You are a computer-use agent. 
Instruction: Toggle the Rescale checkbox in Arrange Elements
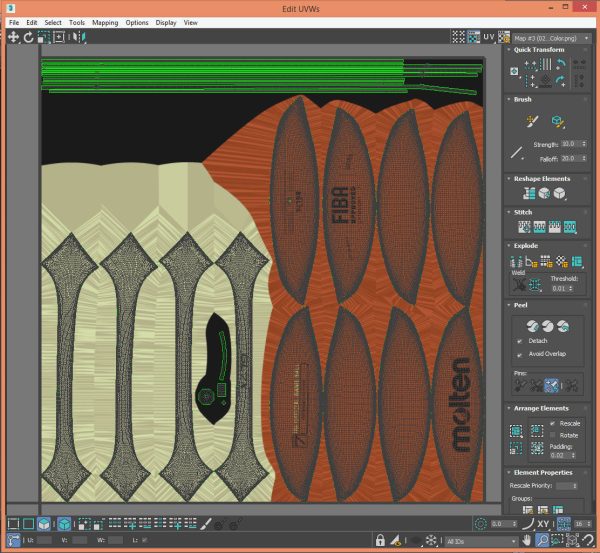(552, 424)
